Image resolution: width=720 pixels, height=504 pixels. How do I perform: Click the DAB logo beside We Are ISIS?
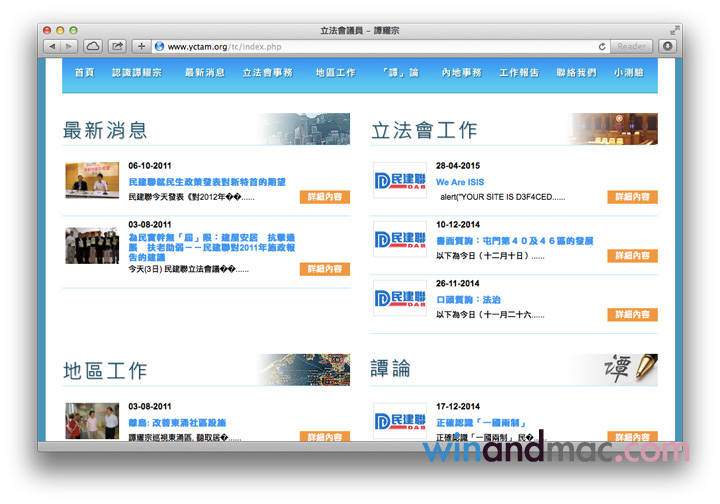click(x=400, y=180)
